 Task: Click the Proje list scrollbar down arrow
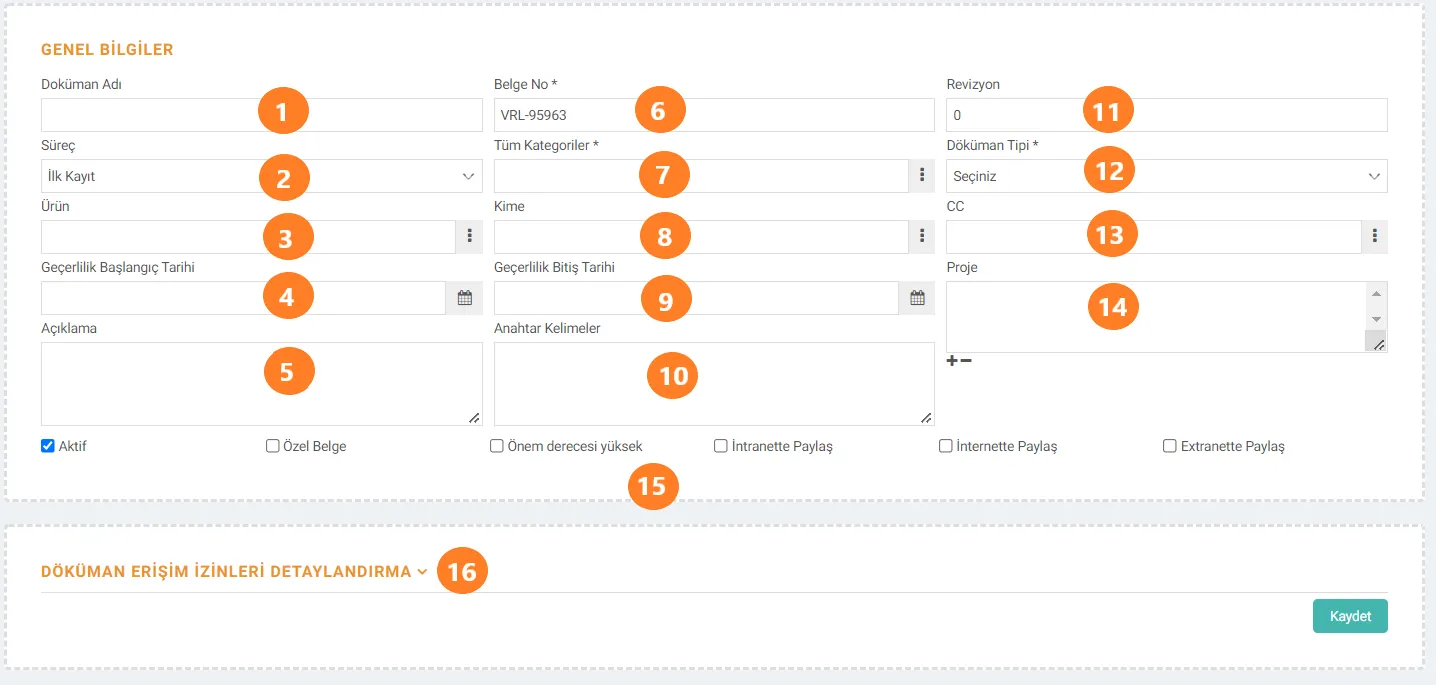coord(1376,319)
